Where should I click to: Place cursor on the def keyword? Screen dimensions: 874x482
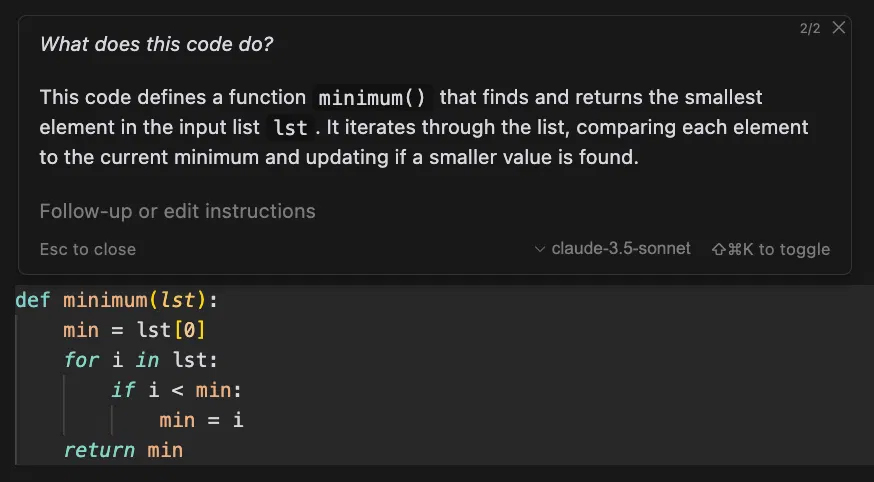32,300
